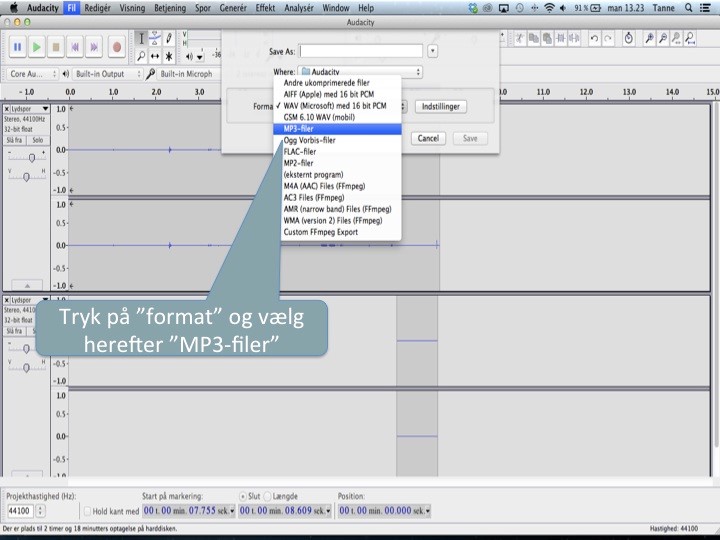Choose M4A (AAC) Files (FFmpeg)
This screenshot has height=540, width=720.
(337, 186)
